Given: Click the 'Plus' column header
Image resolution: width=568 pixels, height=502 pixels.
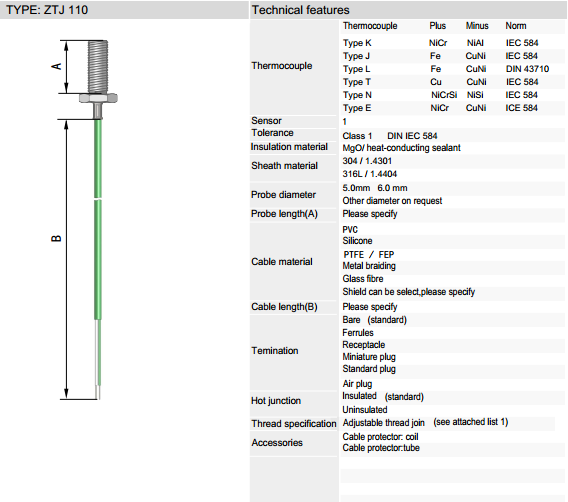Looking at the screenshot, I should tap(438, 26).
